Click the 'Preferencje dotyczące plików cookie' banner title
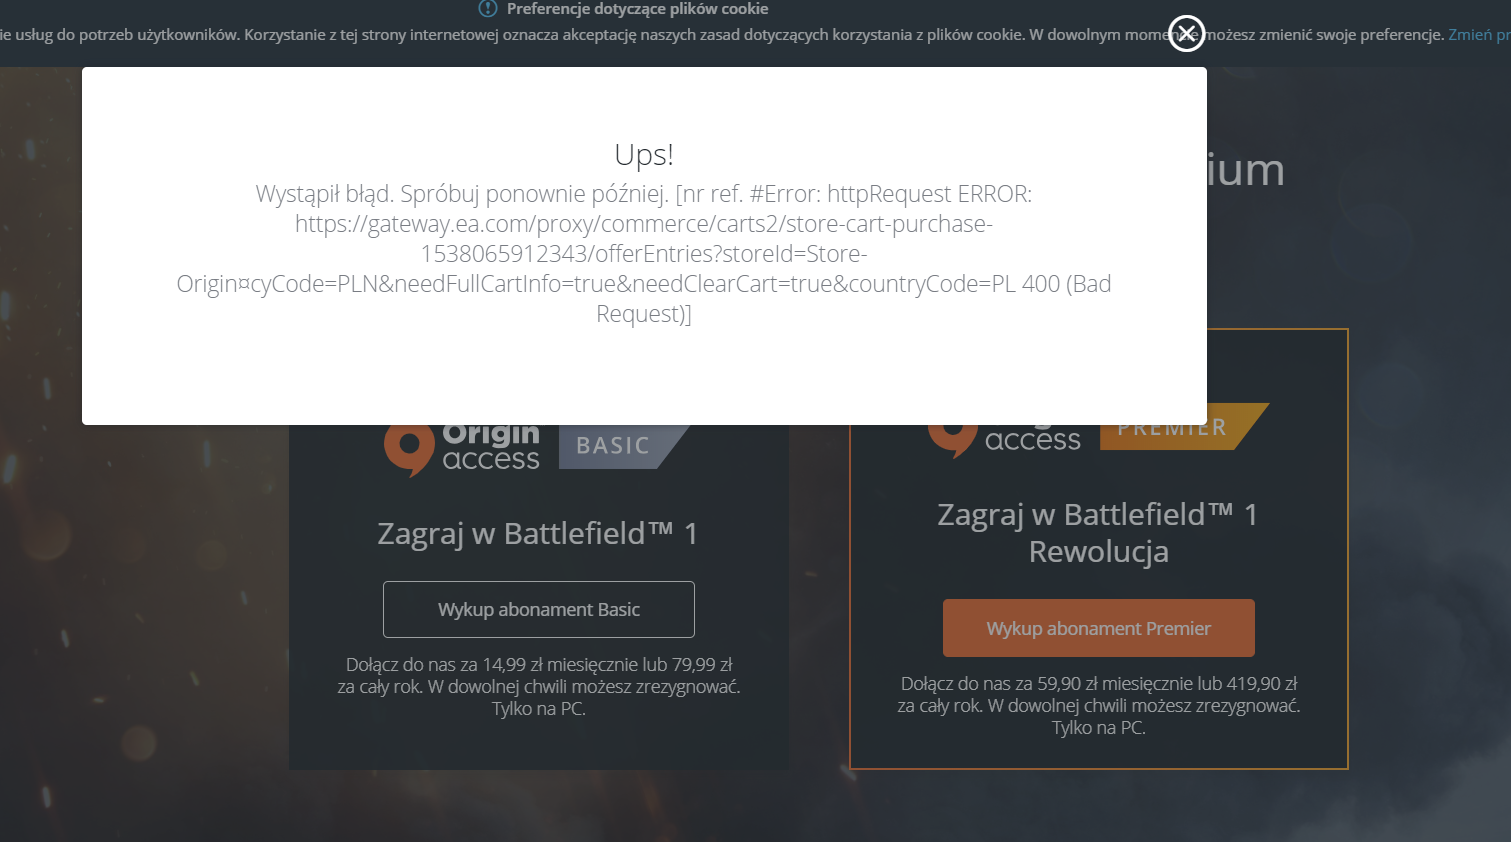 (637, 9)
